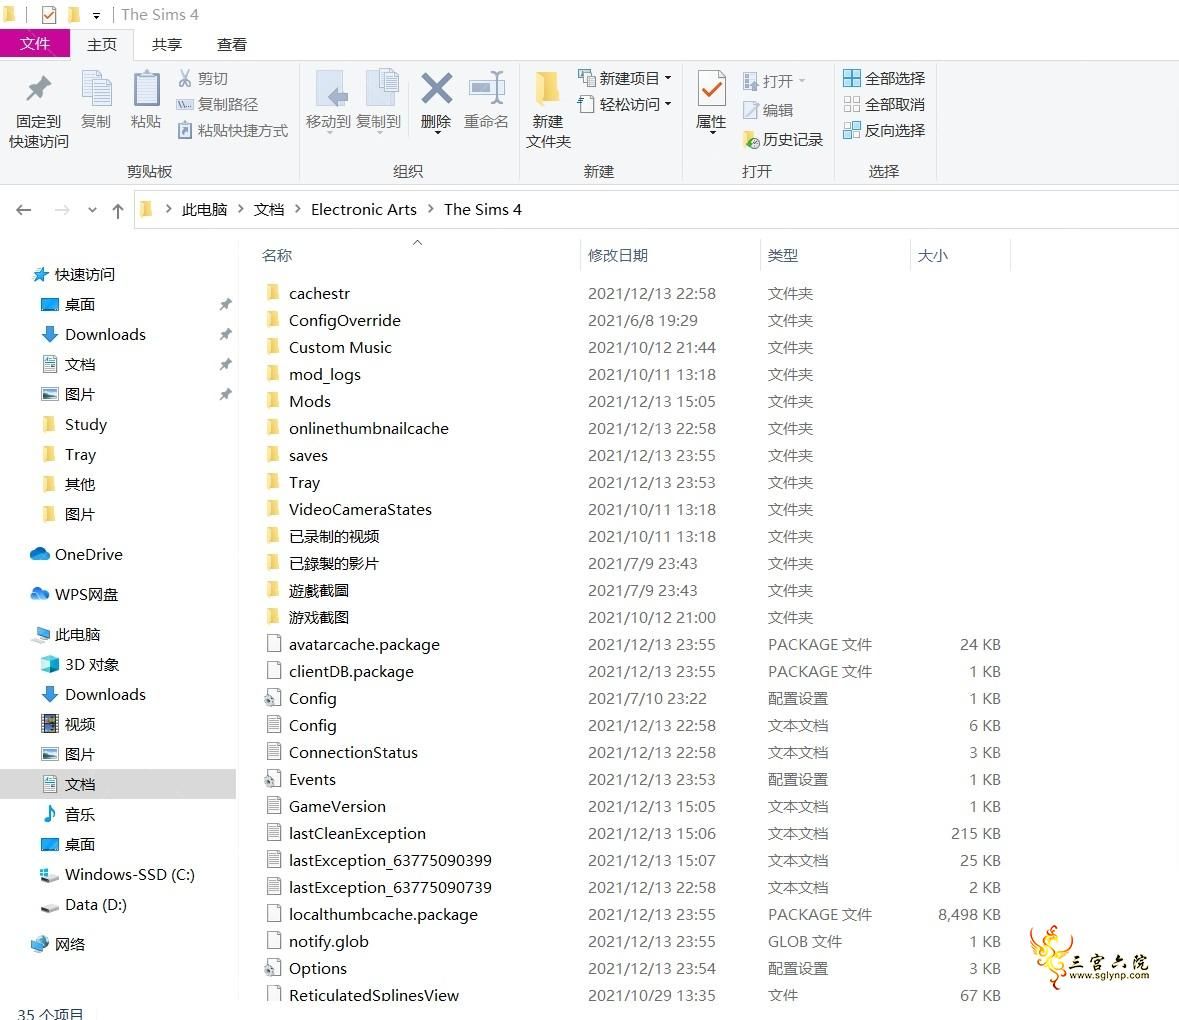1179x1020 pixels.
Task: Click the Rename (重命名) icon
Action: pos(486,89)
